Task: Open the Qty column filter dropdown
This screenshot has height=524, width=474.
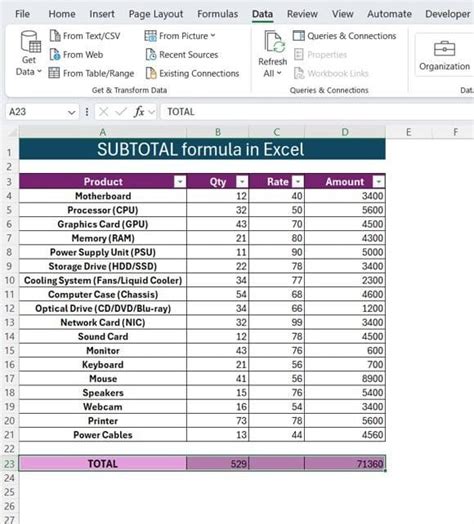Action: click(x=242, y=182)
